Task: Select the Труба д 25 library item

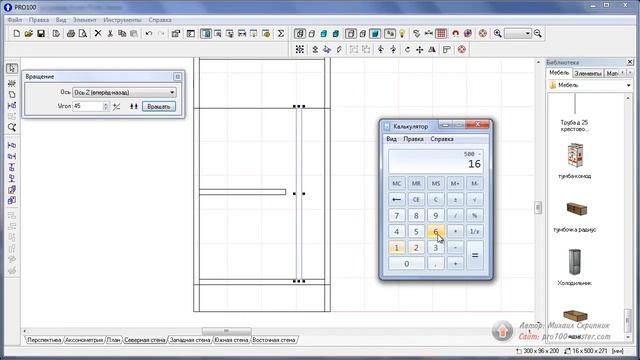Action: point(574,112)
